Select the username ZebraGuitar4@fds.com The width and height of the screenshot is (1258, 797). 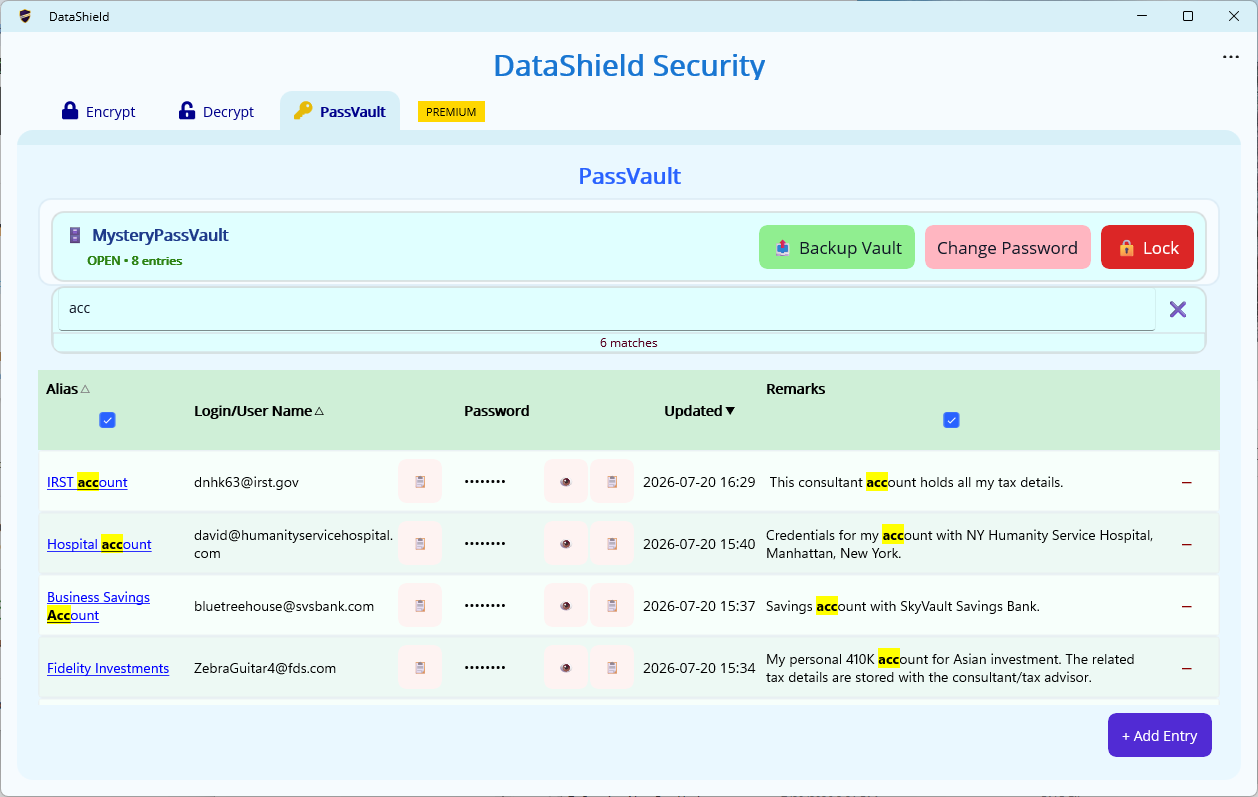pos(265,668)
